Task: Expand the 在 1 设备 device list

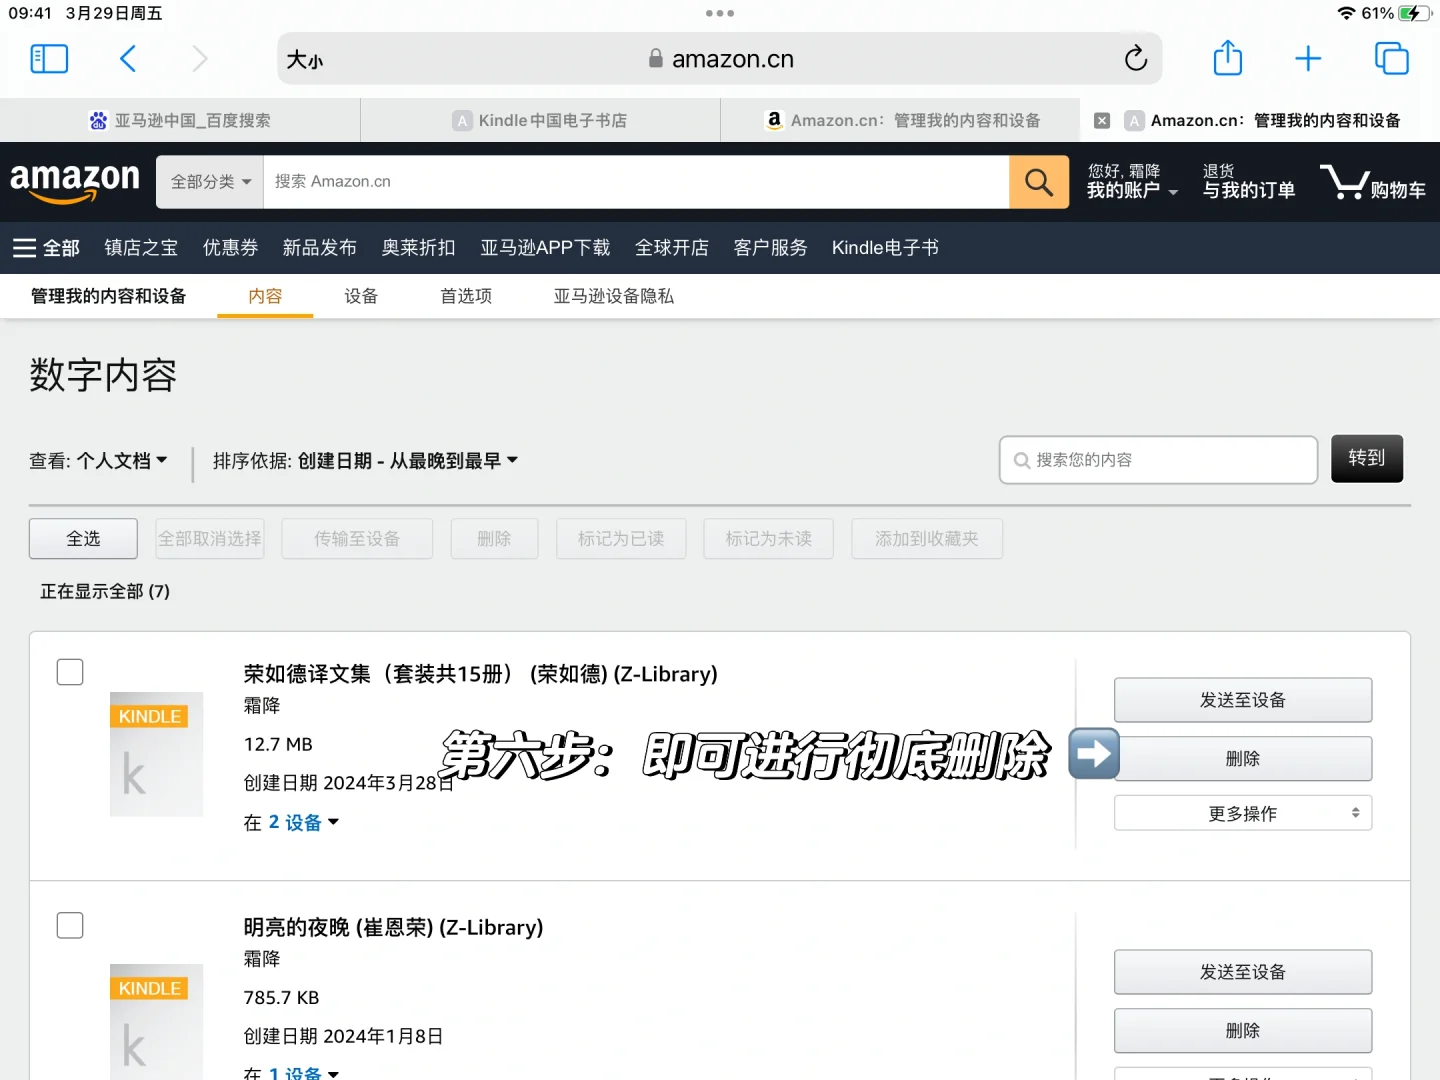Action: (291, 1072)
